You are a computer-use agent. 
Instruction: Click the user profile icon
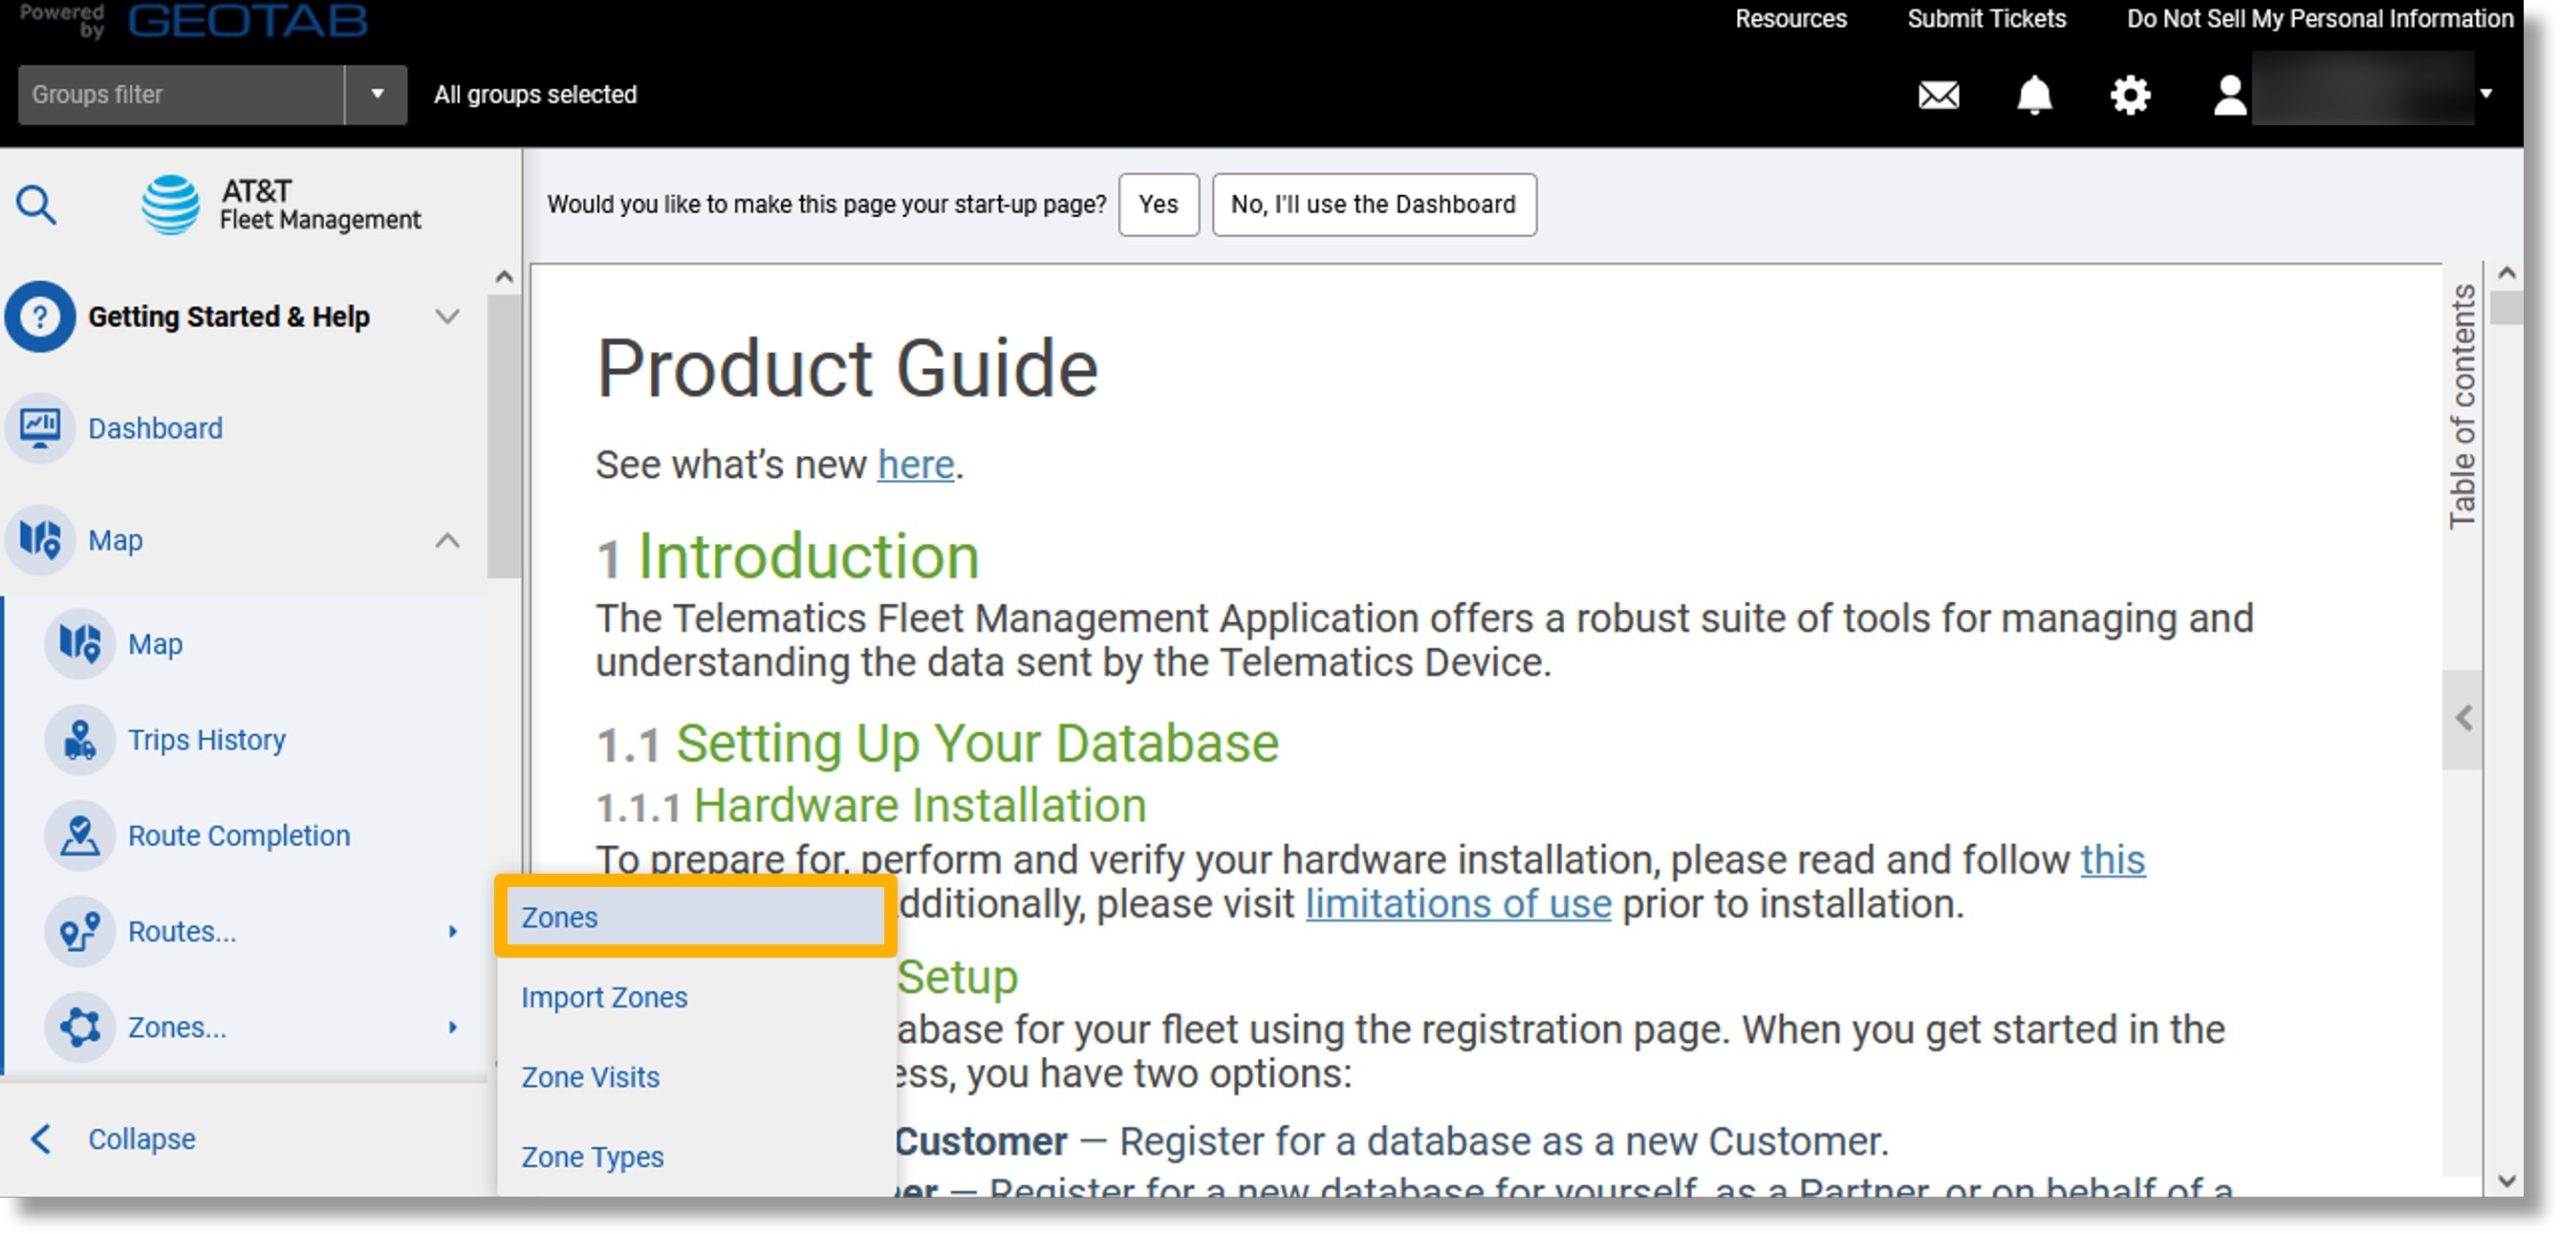[2229, 96]
